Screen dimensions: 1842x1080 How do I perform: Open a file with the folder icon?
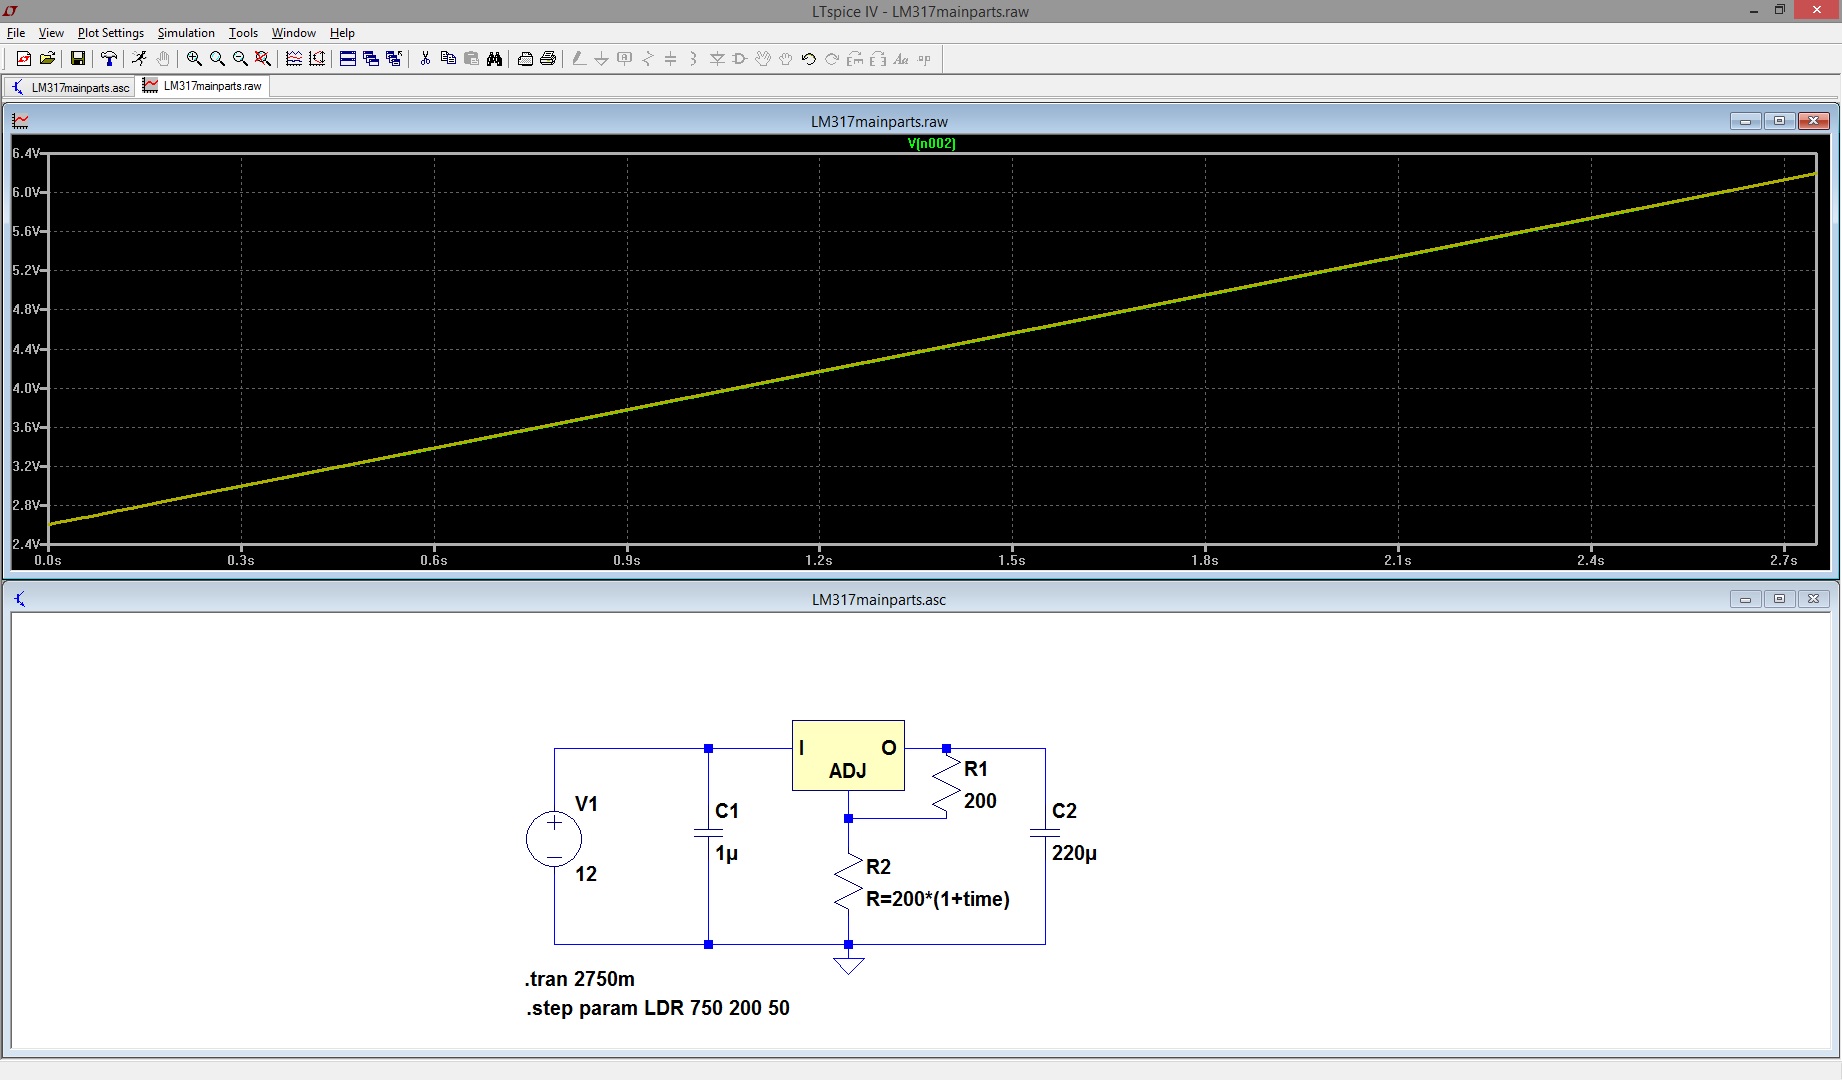47,59
